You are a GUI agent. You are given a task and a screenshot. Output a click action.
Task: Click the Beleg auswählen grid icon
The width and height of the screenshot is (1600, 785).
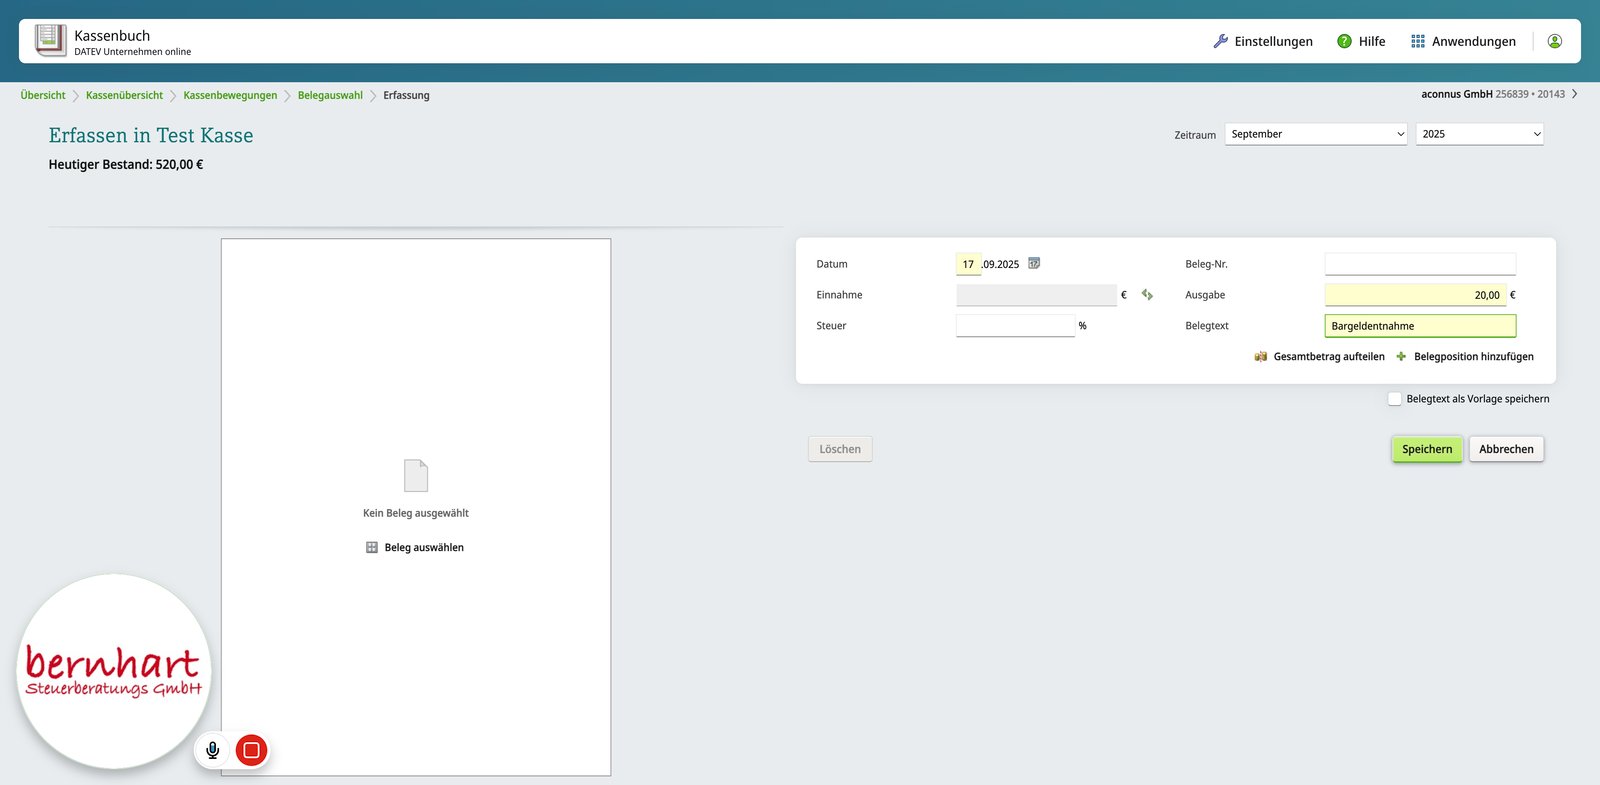(372, 547)
